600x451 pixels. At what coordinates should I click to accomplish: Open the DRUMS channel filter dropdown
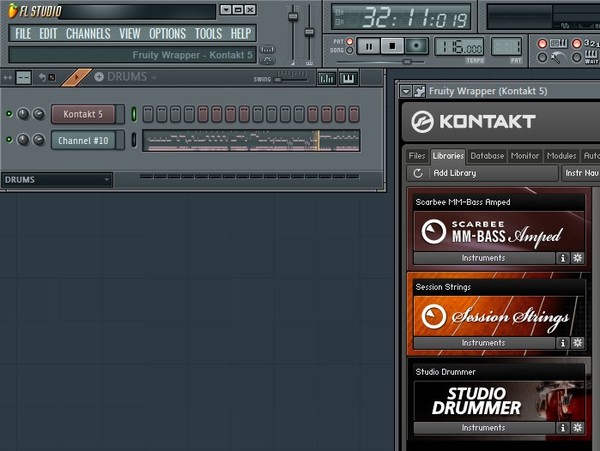click(57, 180)
